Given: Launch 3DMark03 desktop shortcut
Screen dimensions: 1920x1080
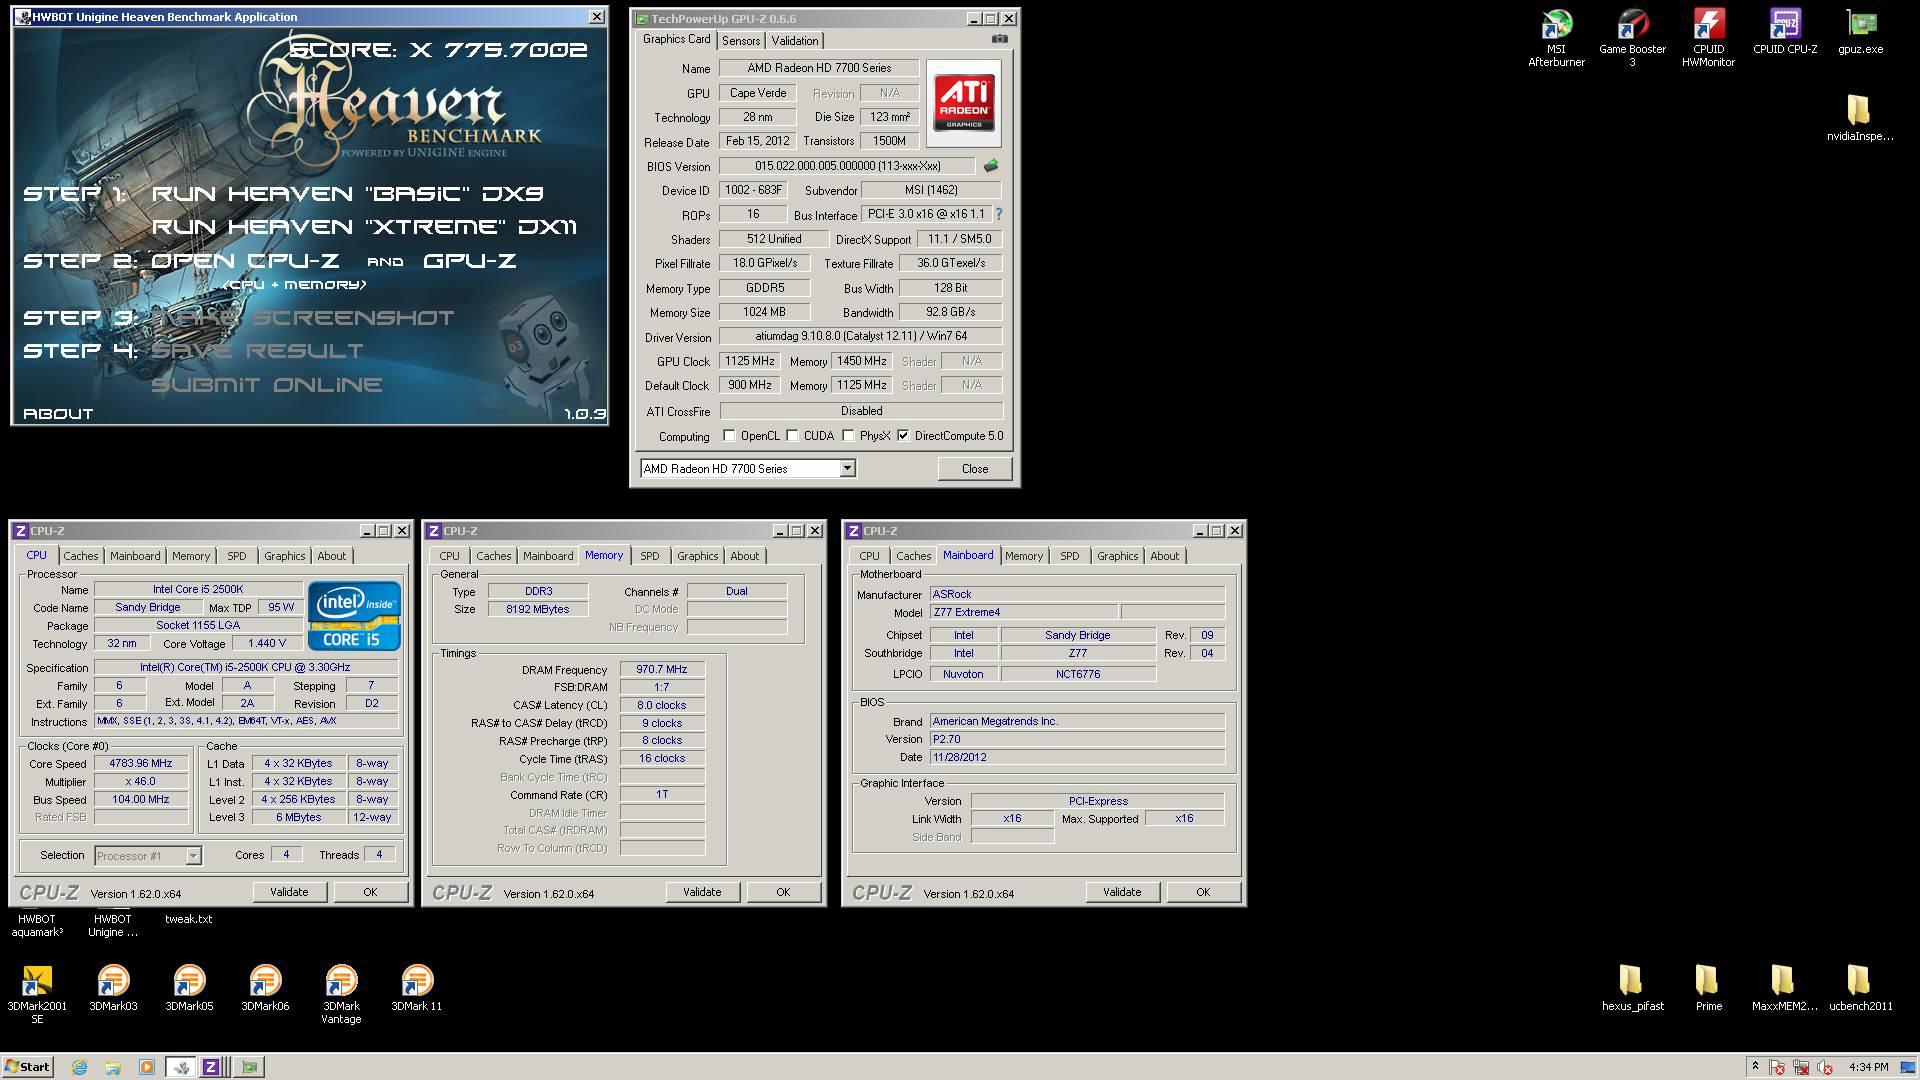Looking at the screenshot, I should click(x=113, y=989).
